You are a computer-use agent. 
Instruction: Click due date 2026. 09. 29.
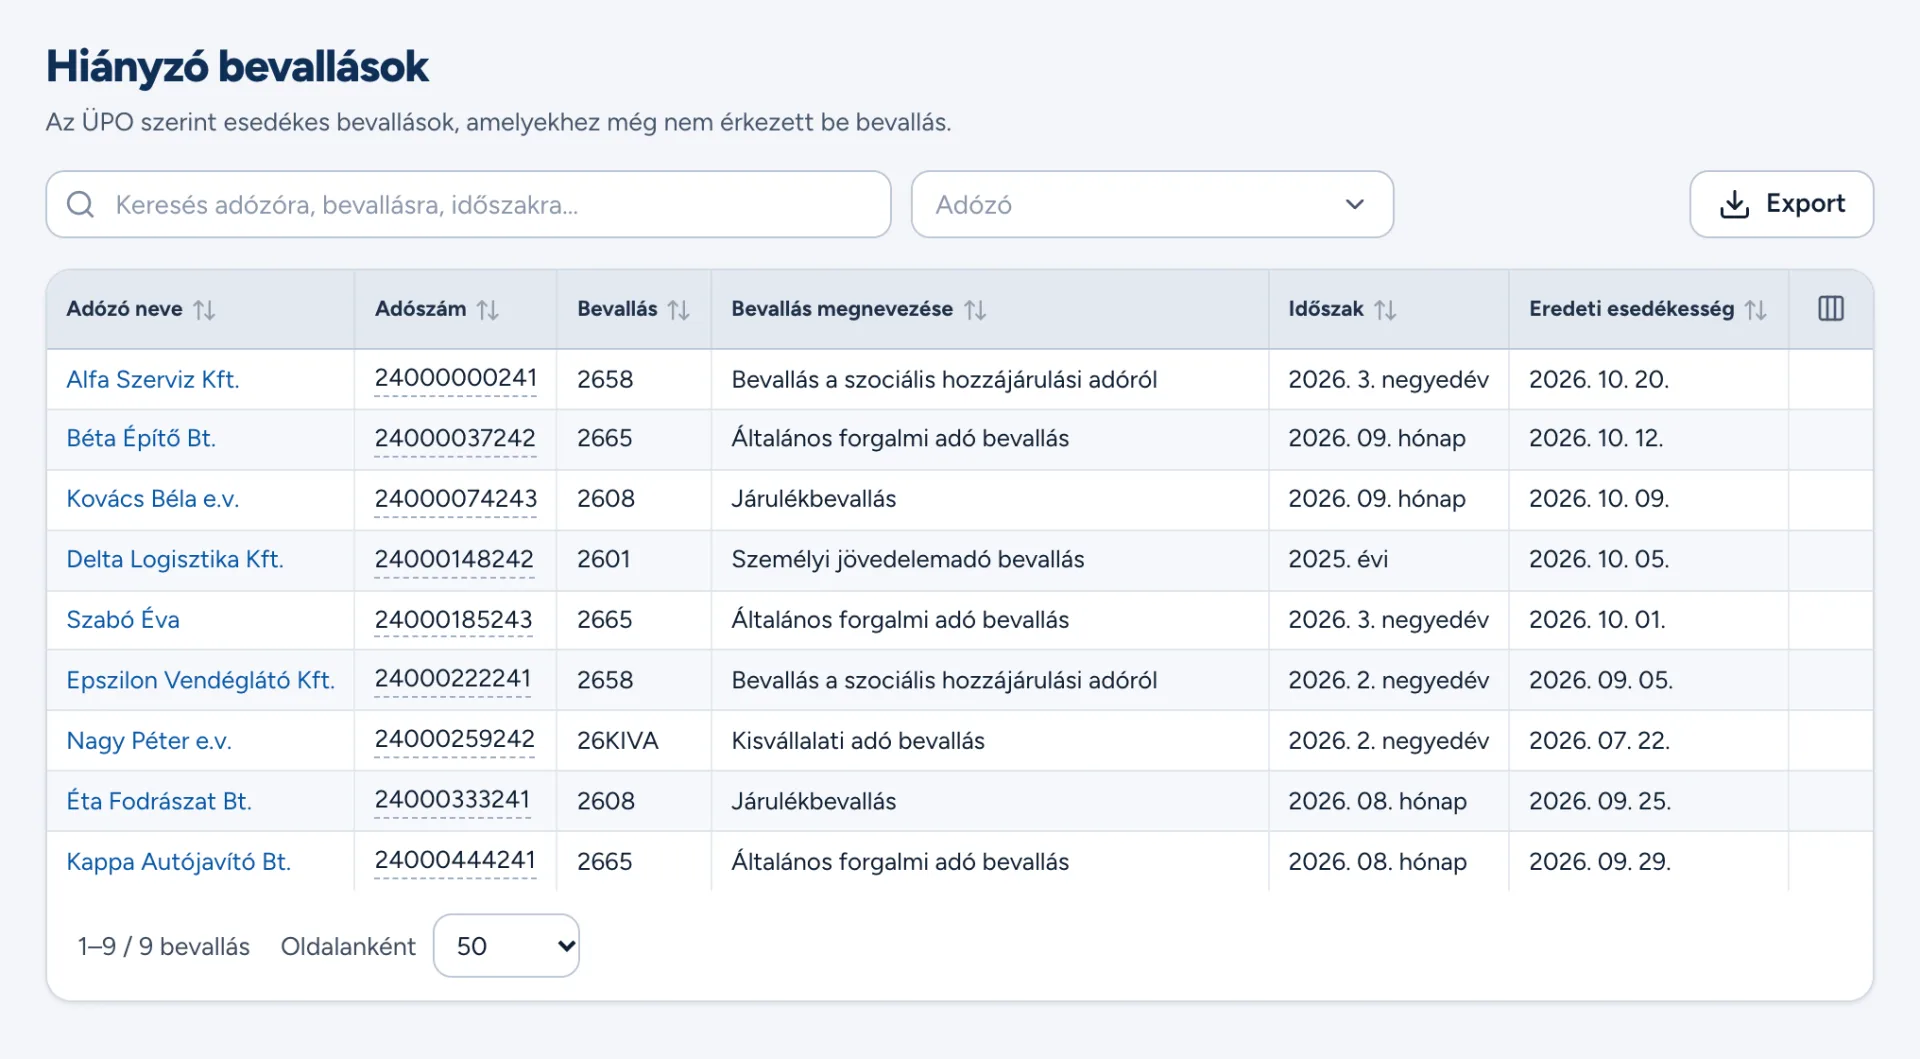click(x=1600, y=862)
